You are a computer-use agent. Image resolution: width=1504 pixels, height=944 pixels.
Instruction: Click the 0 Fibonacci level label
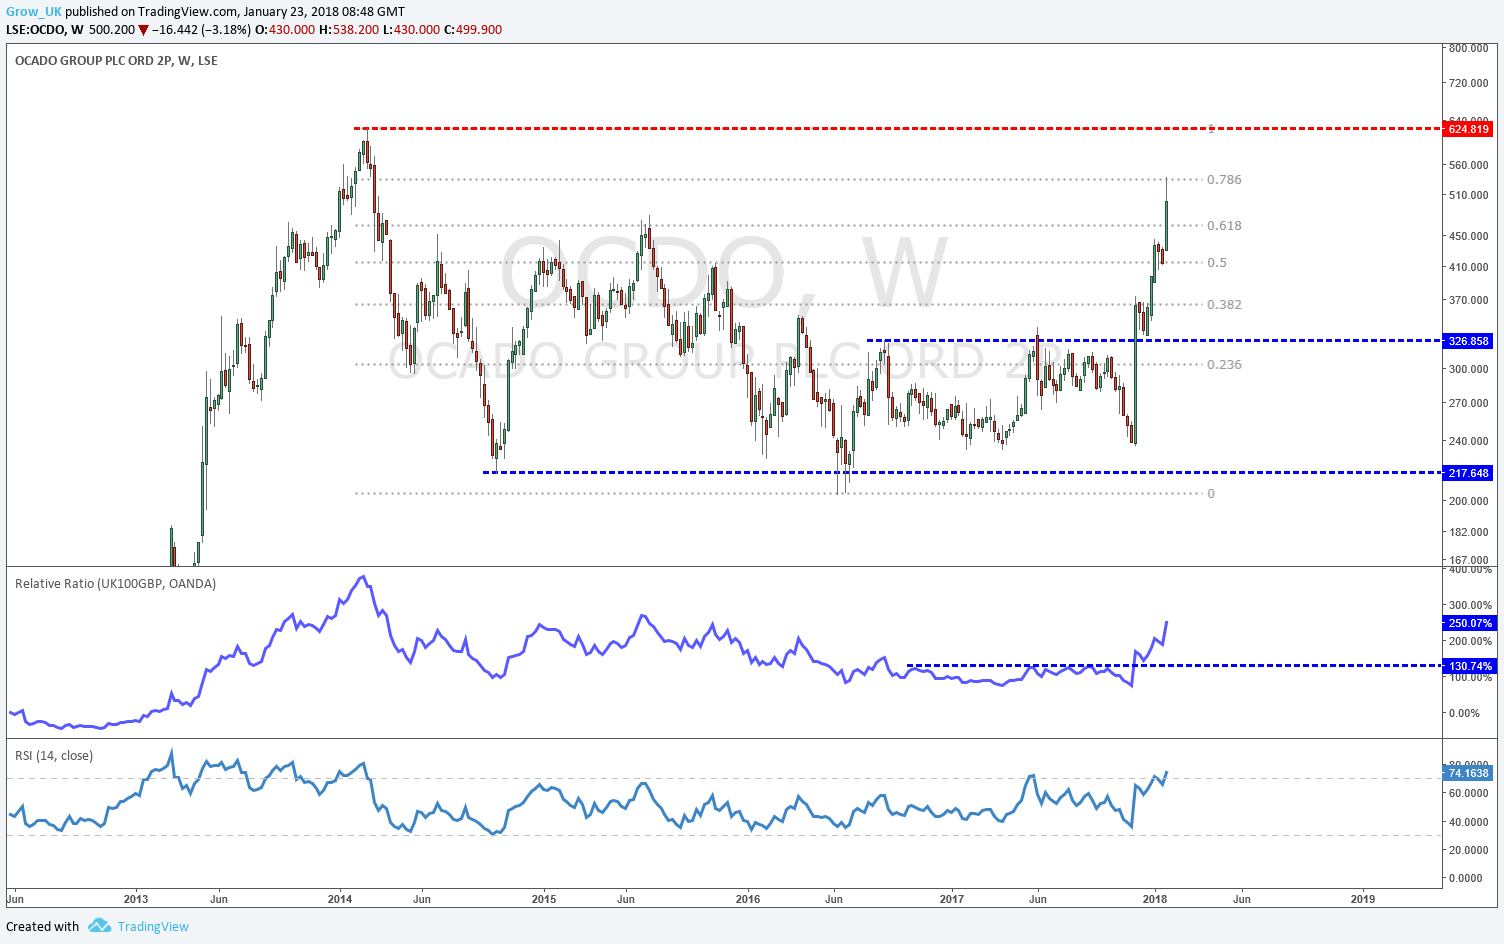pyautogui.click(x=1211, y=494)
